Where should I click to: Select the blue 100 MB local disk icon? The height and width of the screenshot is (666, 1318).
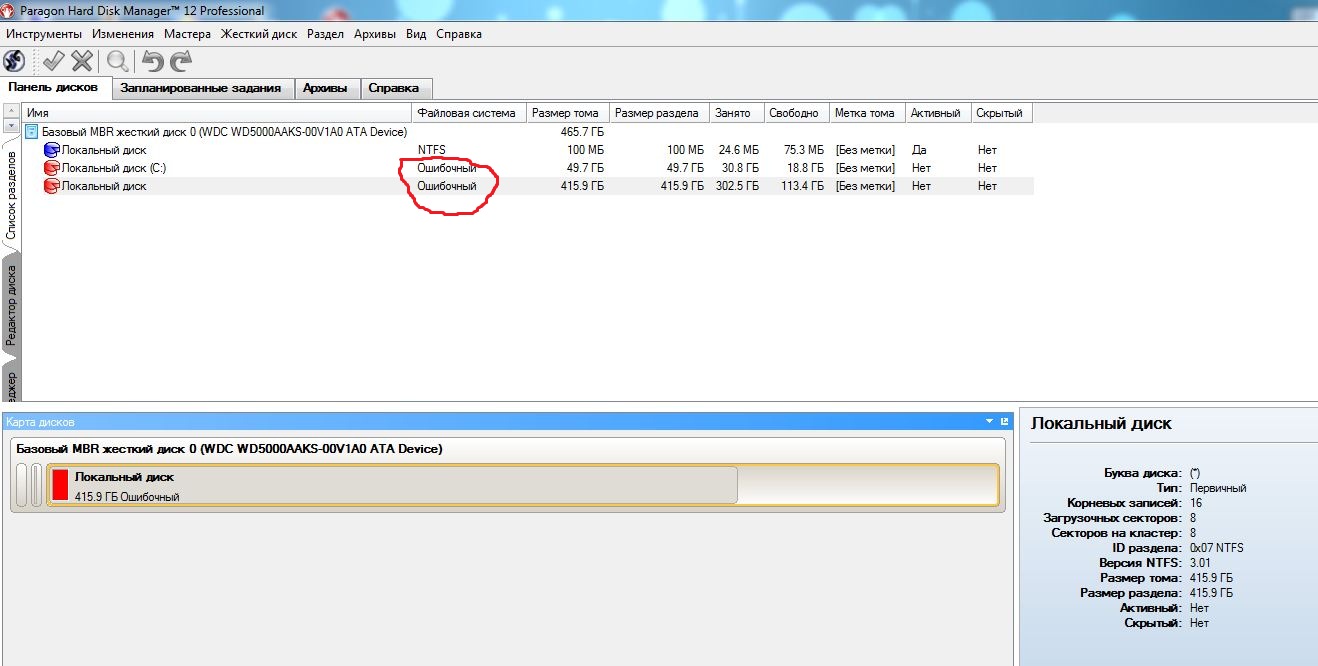pyautogui.click(x=52, y=150)
